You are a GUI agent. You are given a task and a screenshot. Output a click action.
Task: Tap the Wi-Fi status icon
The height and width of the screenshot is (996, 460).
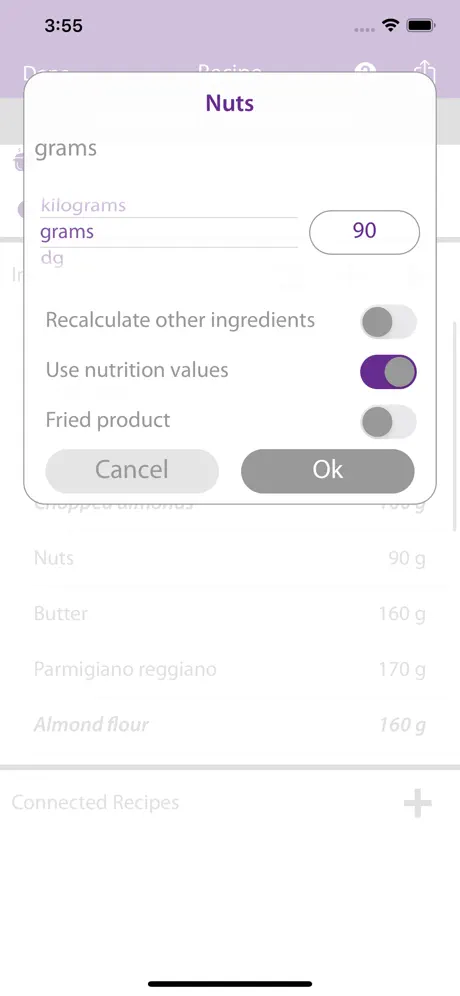coord(390,25)
